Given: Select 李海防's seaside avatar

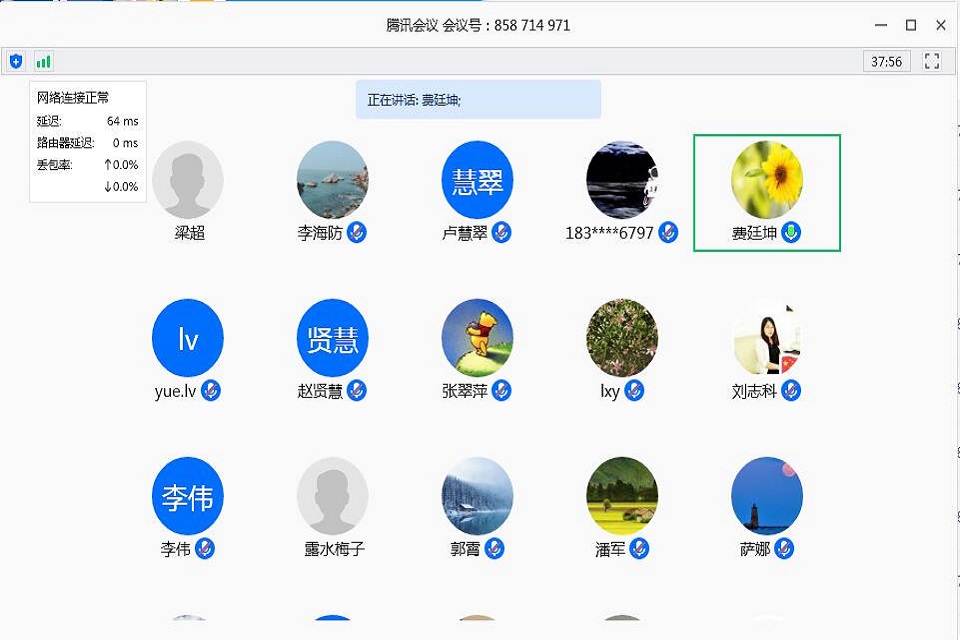Looking at the screenshot, I should click(x=332, y=180).
